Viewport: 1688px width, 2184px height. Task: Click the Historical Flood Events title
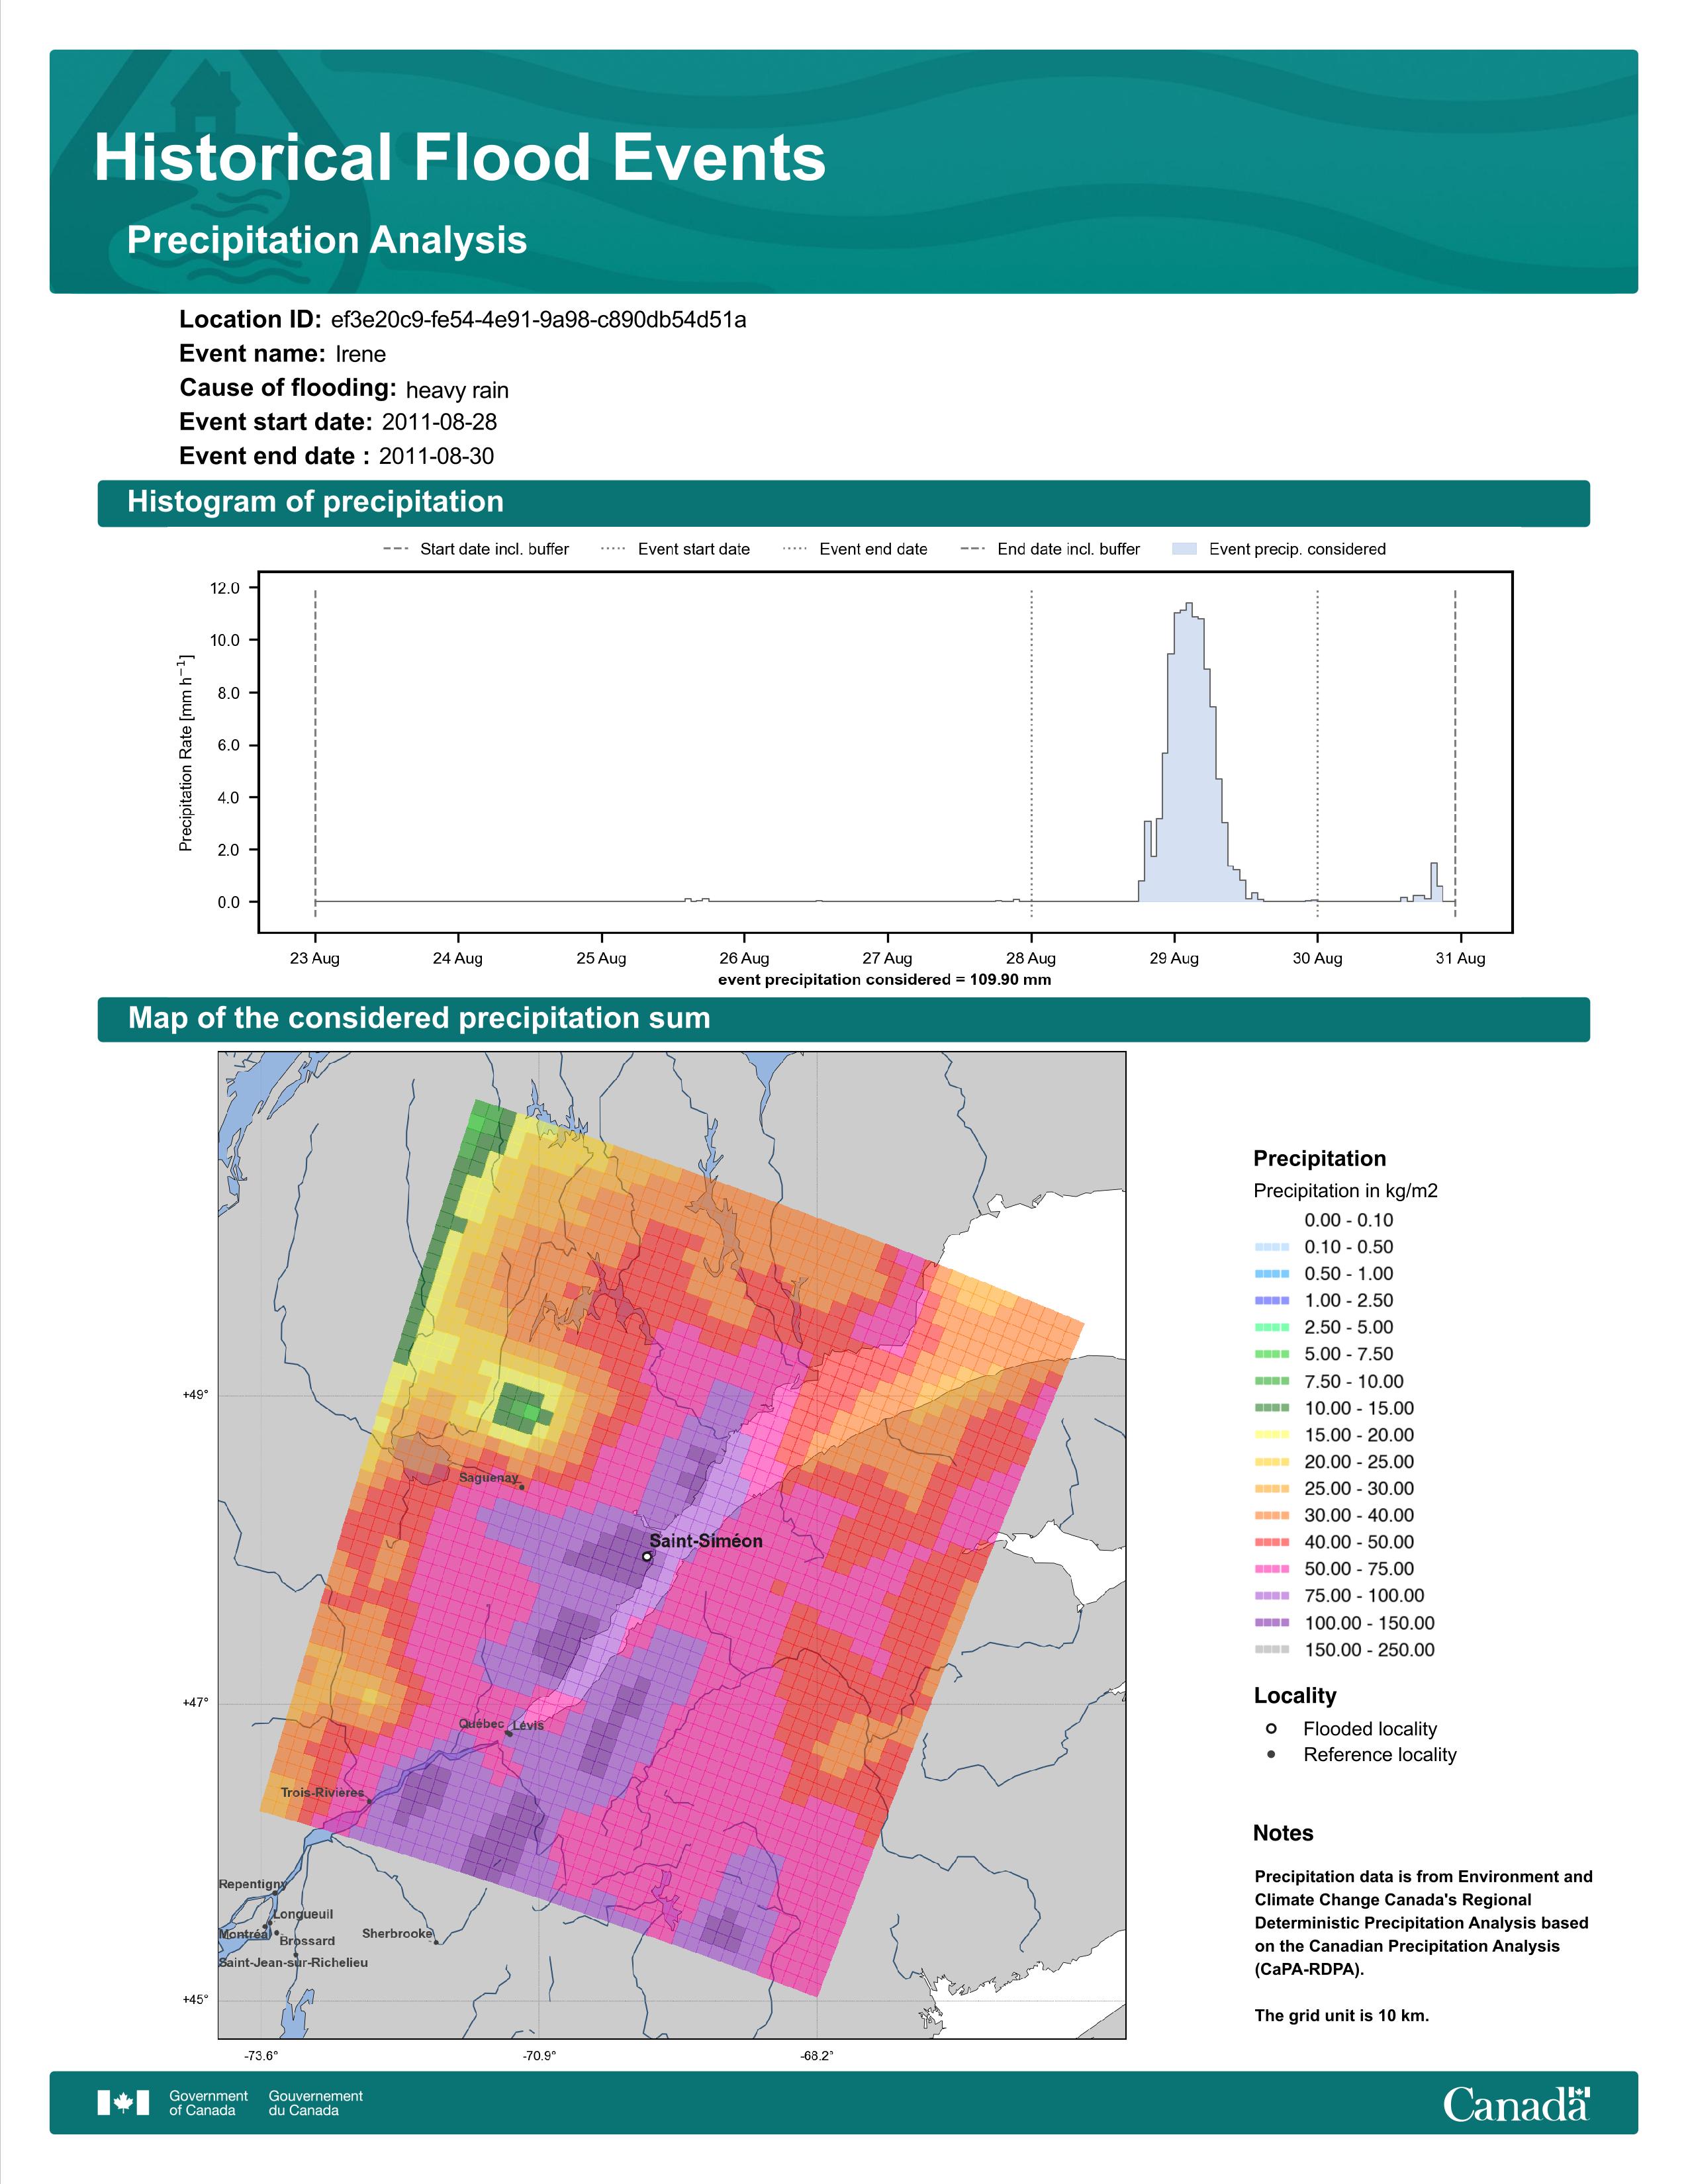460,158
